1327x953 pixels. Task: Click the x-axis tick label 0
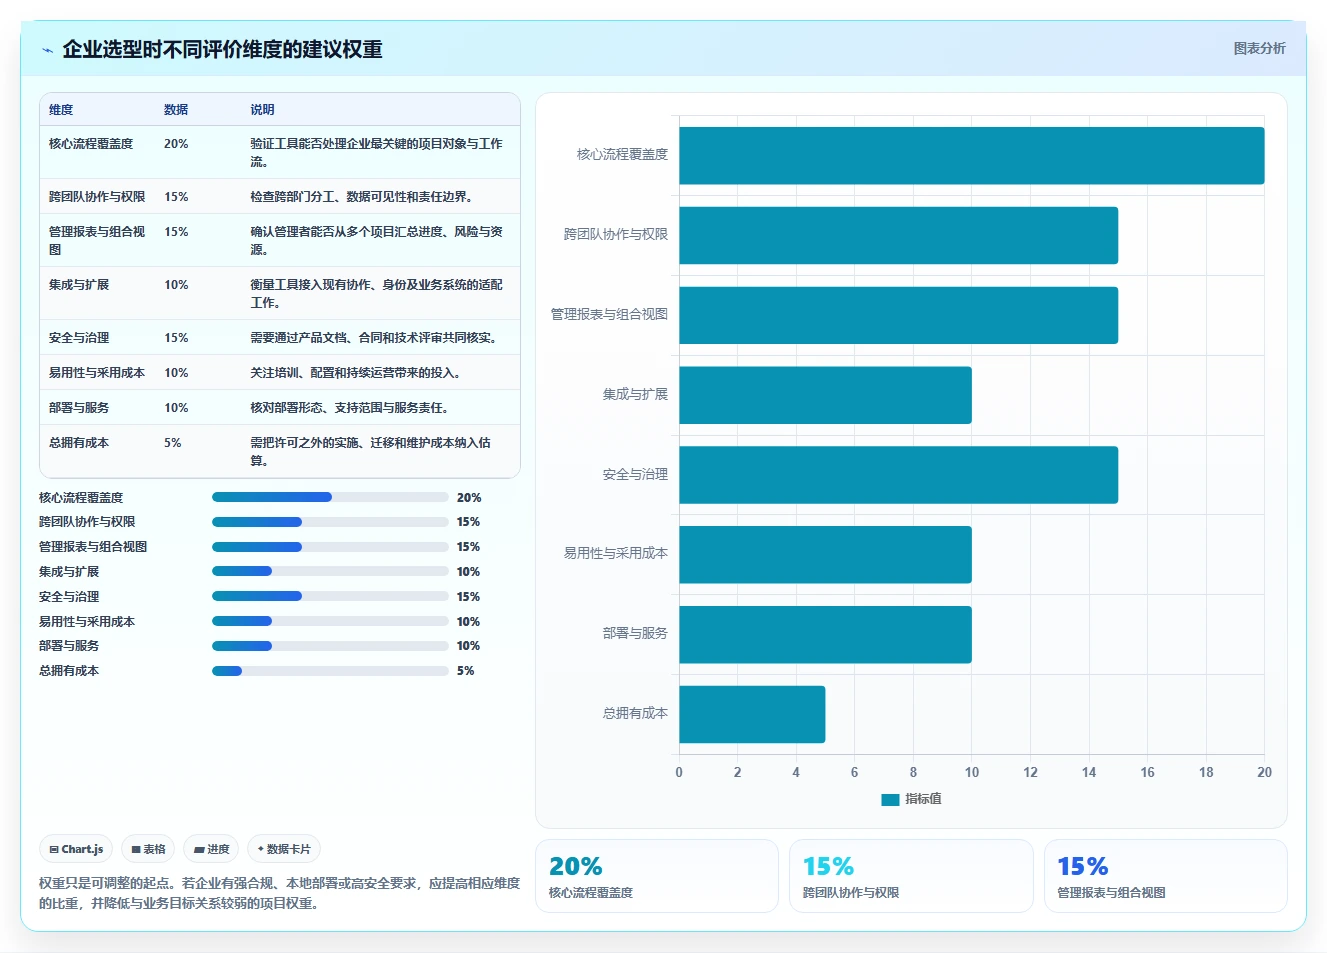(x=679, y=772)
